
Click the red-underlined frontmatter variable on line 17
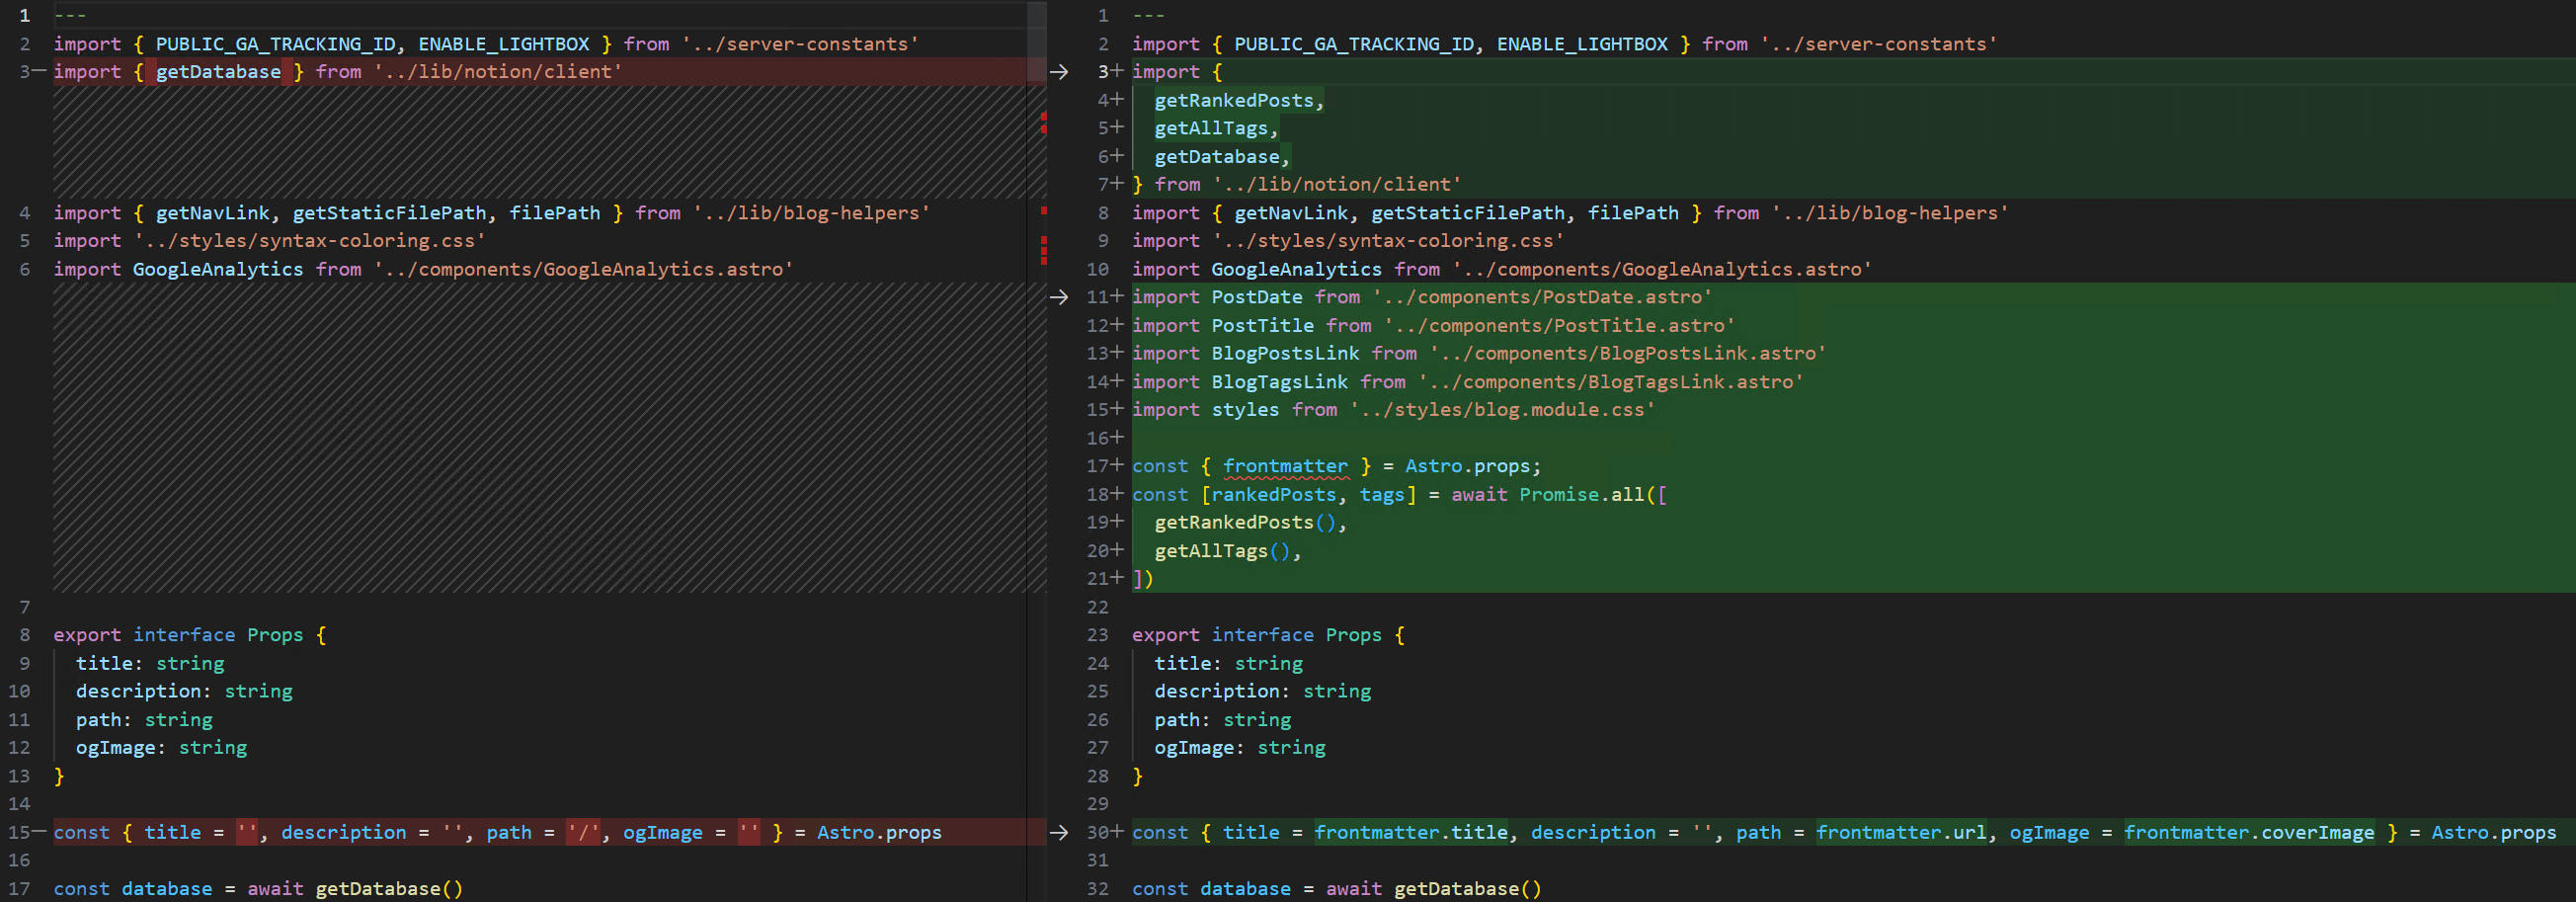pyautogui.click(x=1285, y=466)
